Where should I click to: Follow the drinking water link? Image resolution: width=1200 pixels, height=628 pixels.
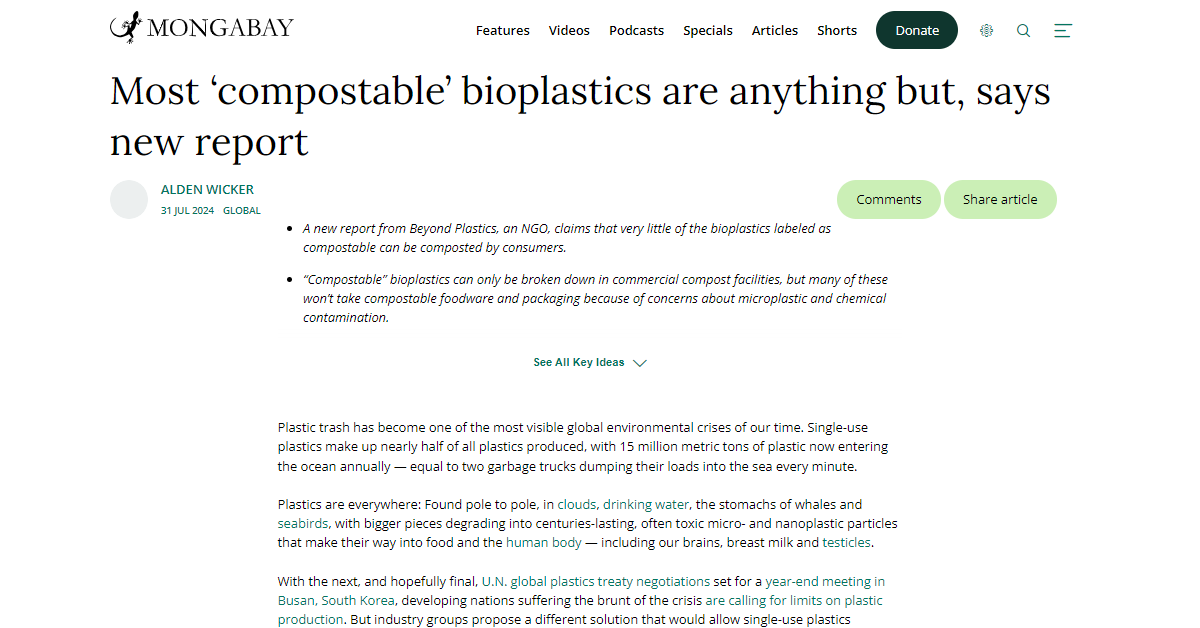646,504
